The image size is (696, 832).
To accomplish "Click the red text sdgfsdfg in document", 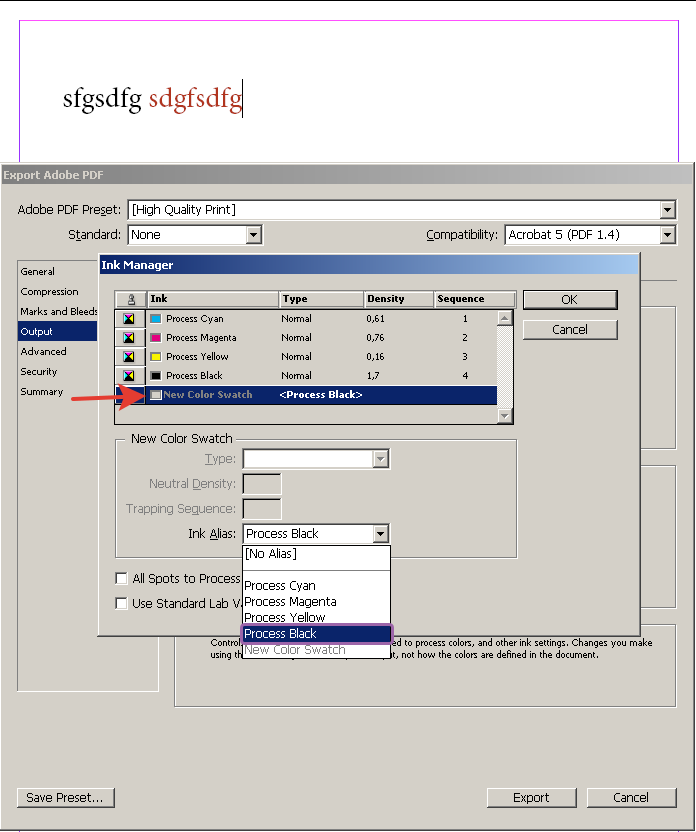I will [x=195, y=99].
